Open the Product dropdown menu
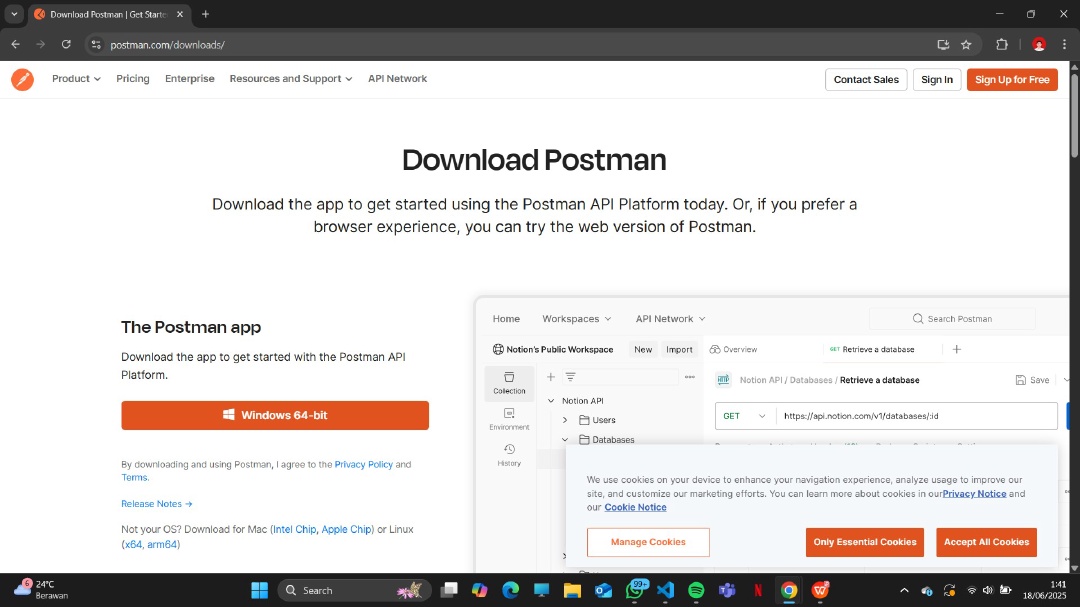1080x607 pixels. point(75,78)
